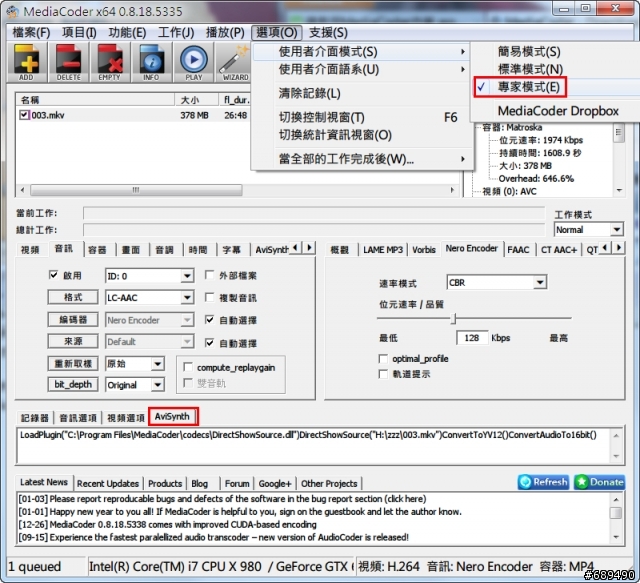Launch the WIZARD toolbar icon
Screen dimensions: 640x583
point(234,62)
